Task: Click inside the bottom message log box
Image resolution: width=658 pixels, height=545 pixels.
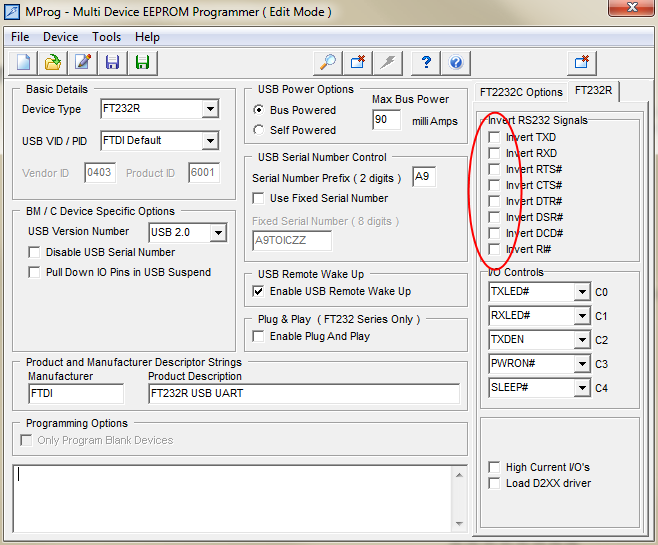Action: coord(232,498)
